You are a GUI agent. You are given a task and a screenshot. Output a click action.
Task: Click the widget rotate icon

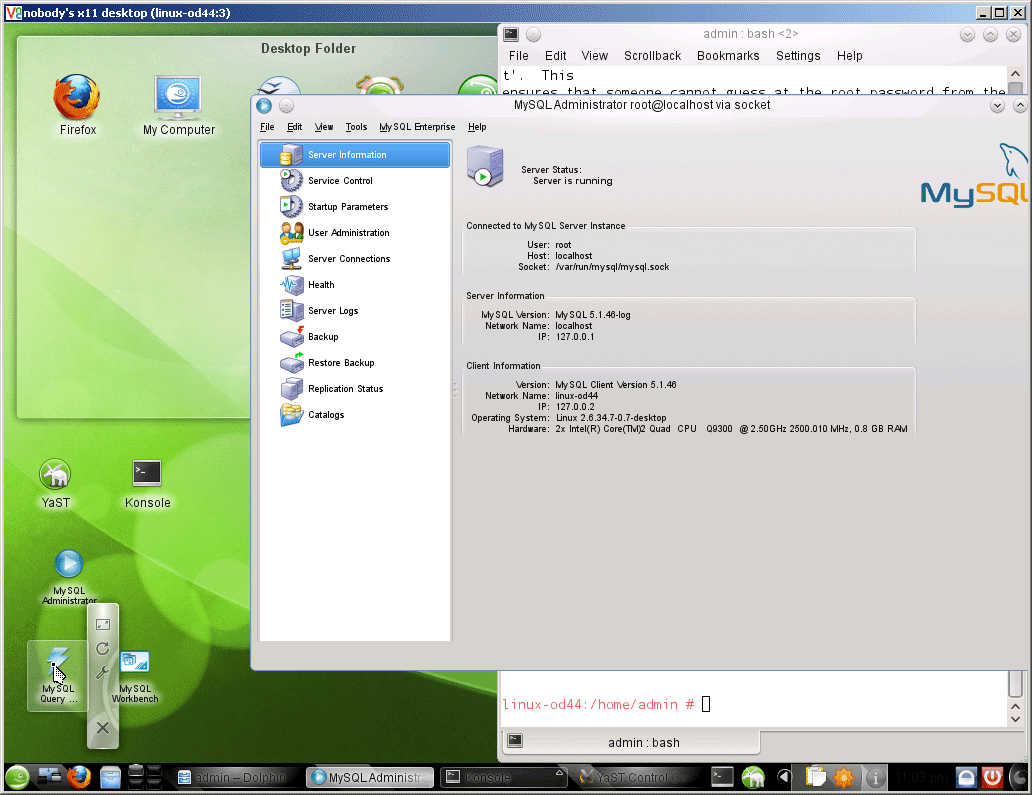tap(103, 649)
